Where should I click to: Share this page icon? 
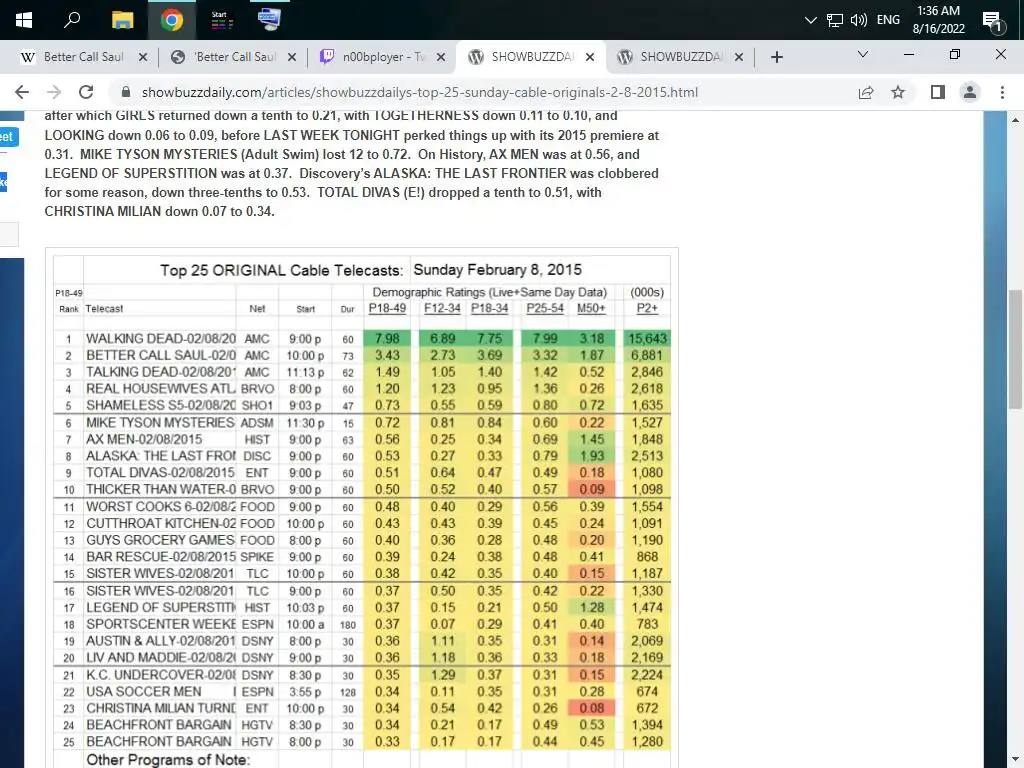pos(866,92)
